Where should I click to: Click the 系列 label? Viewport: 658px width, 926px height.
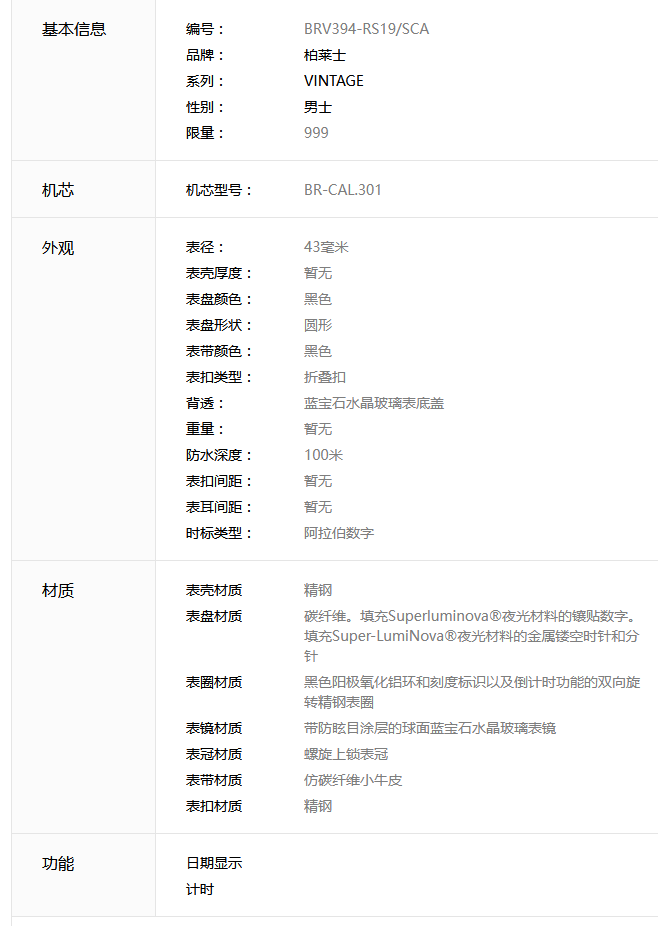(x=205, y=81)
